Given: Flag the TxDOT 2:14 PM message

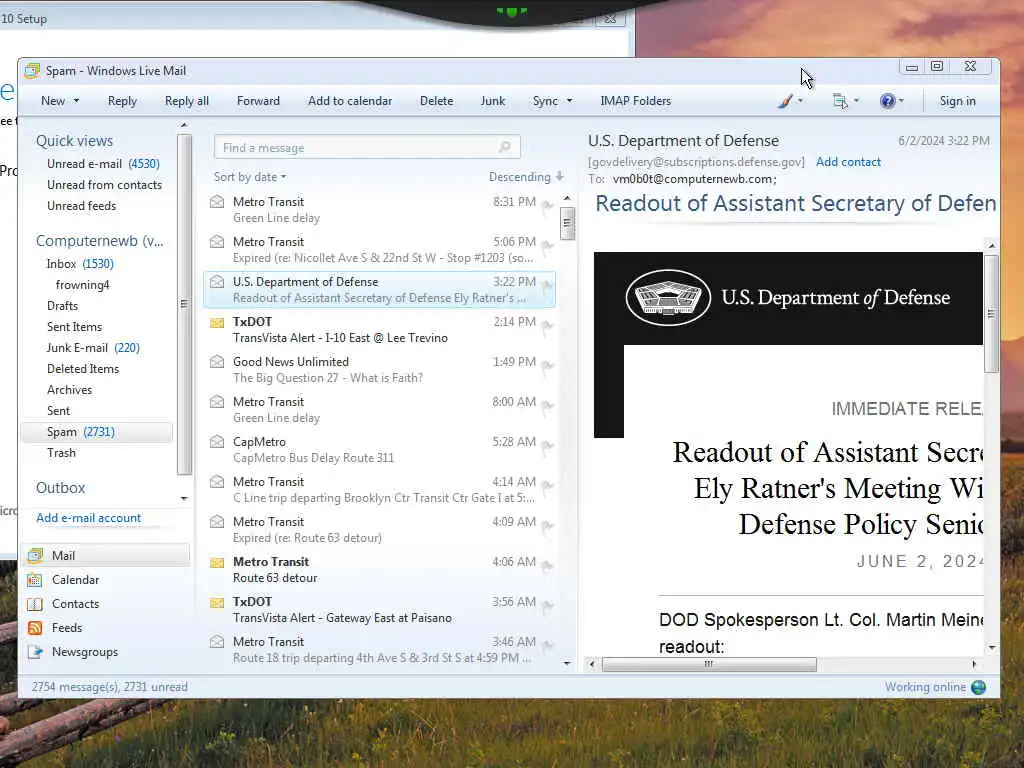Looking at the screenshot, I should 547,326.
